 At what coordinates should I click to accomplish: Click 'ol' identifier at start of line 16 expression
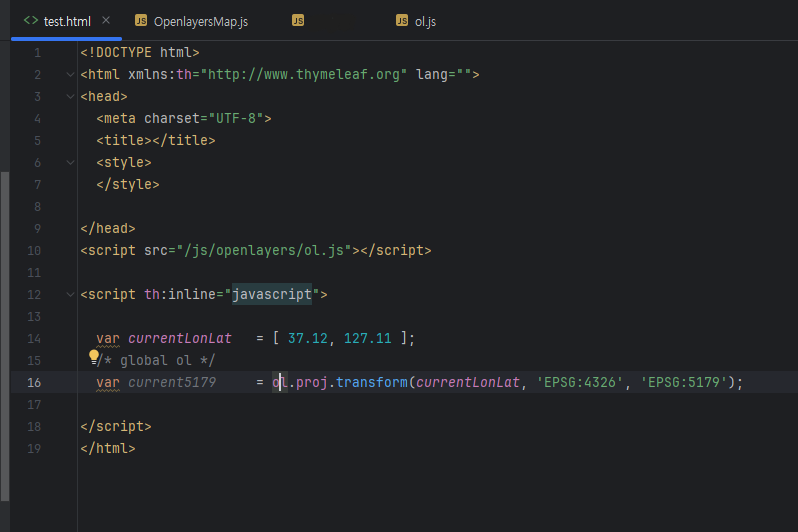[280, 382]
